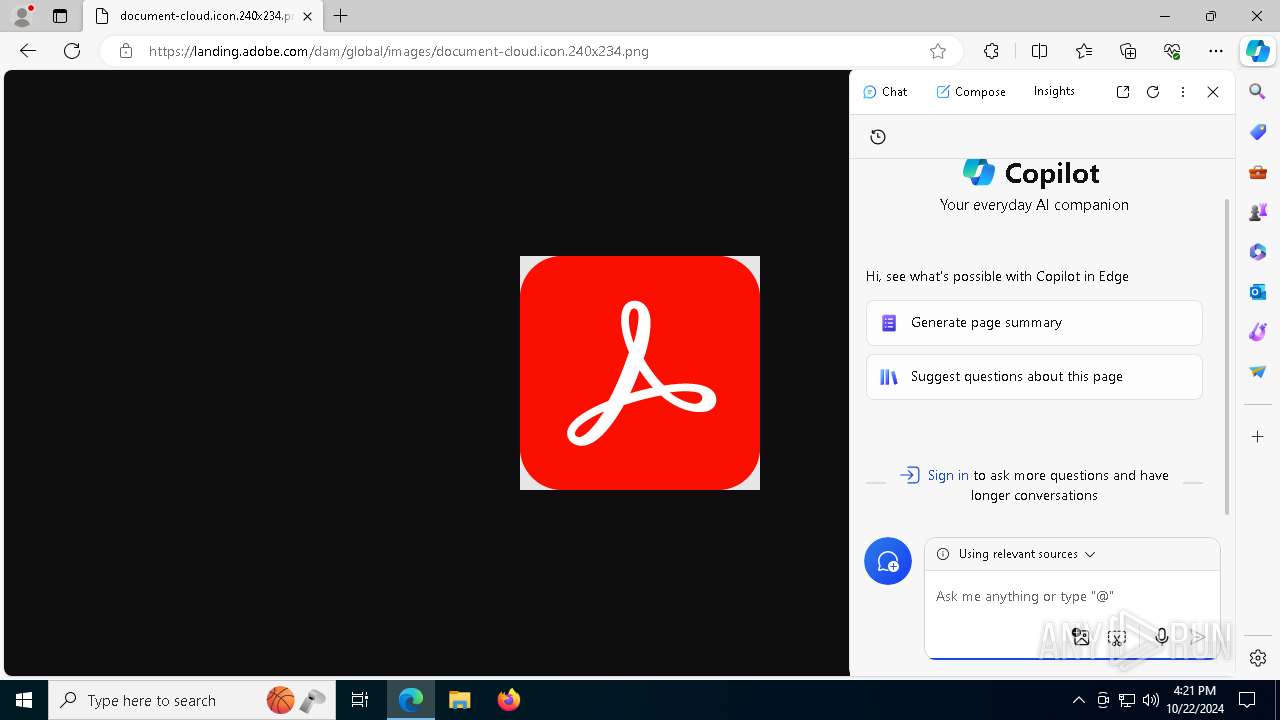
Task: Click the taskbar search box
Action: coord(192,700)
